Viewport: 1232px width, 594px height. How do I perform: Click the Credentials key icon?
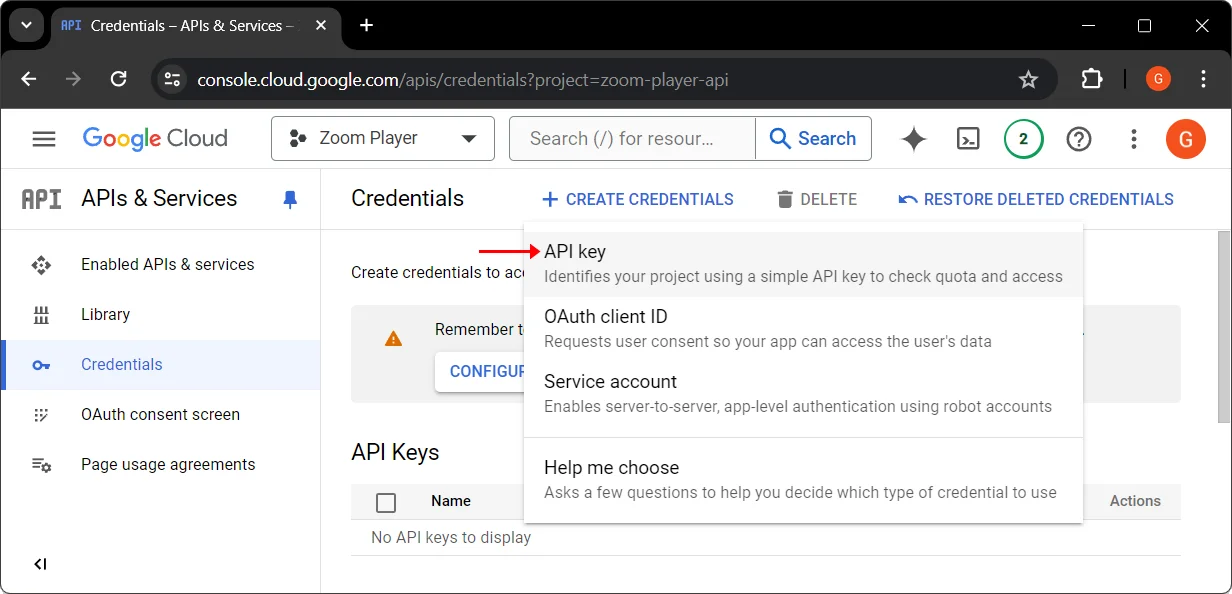tap(41, 365)
